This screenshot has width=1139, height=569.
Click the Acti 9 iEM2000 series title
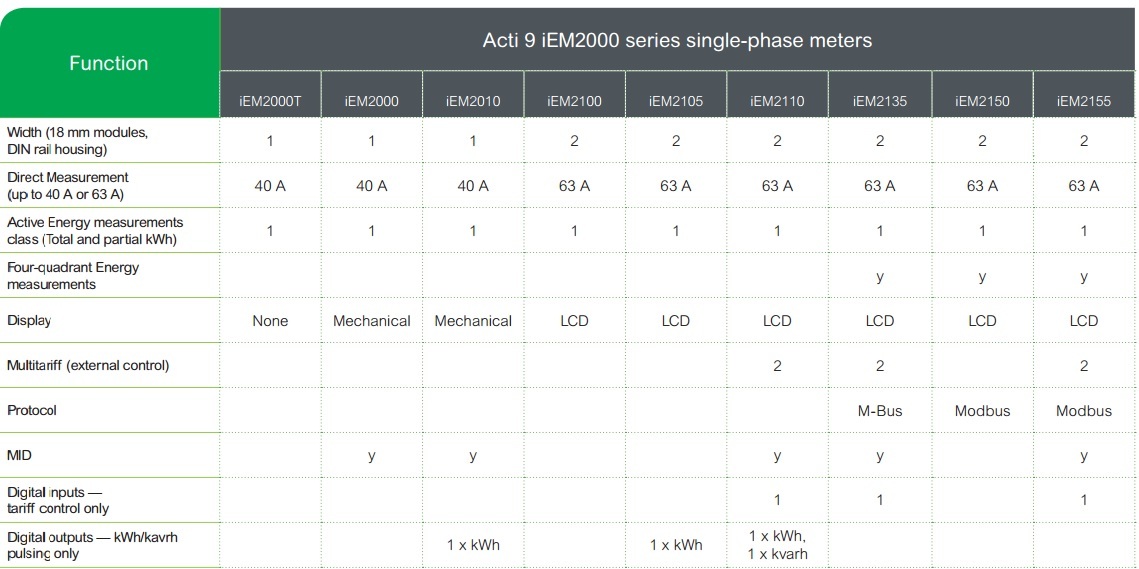coord(677,40)
